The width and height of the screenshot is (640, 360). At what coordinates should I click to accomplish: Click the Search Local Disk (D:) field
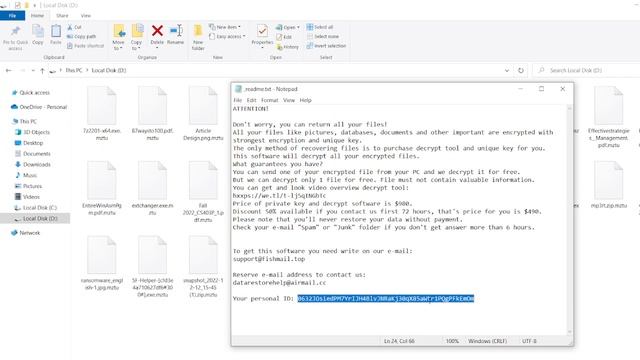click(588, 71)
